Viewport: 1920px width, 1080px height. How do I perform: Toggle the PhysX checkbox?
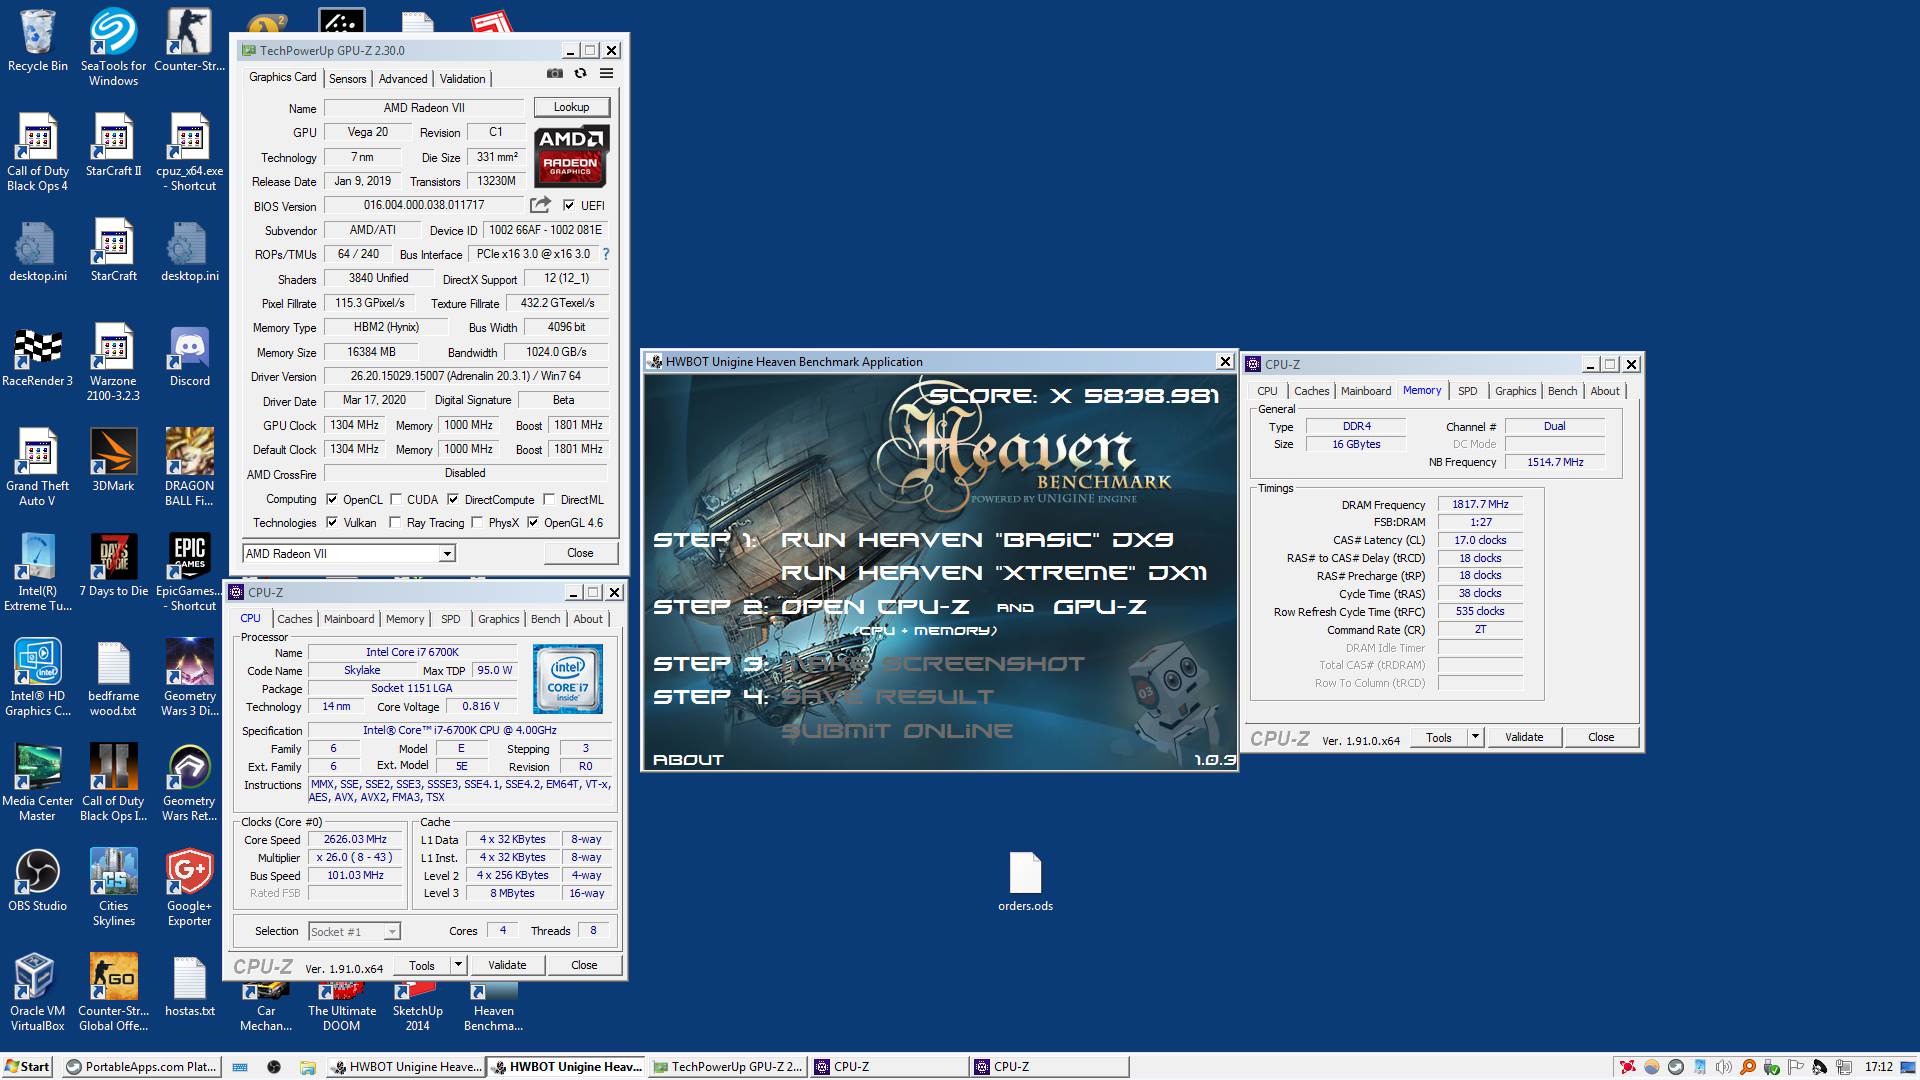tap(477, 522)
